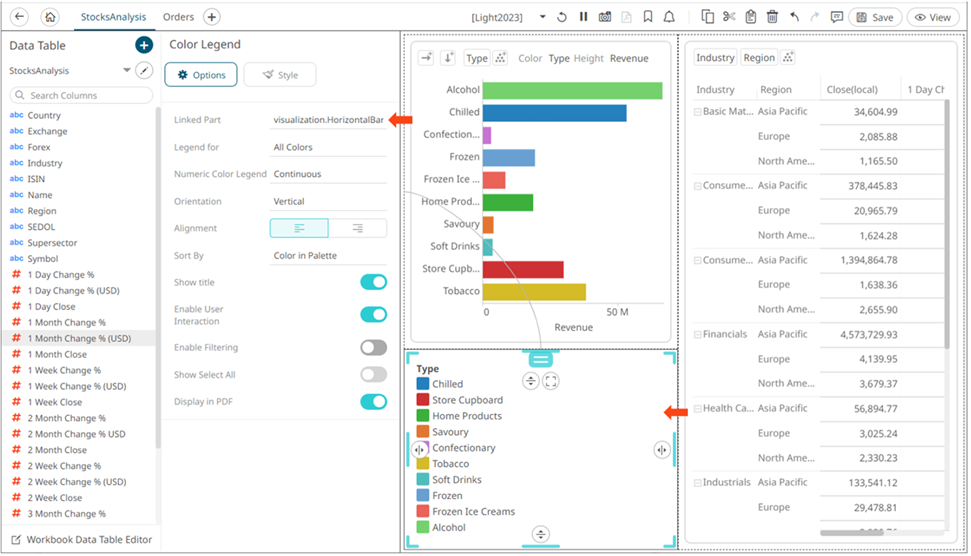Click the Home icon button

pyautogui.click(x=50, y=17)
